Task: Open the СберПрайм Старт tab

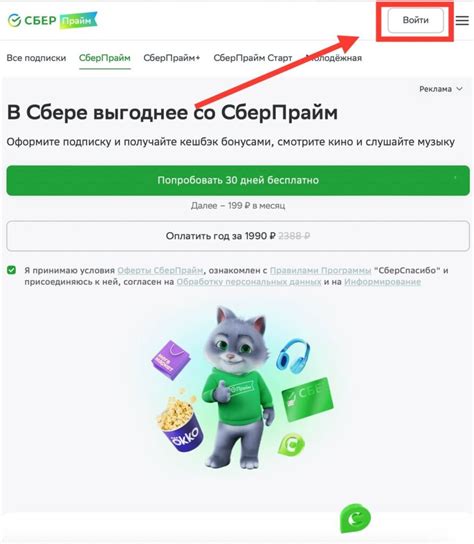Action: [x=253, y=58]
